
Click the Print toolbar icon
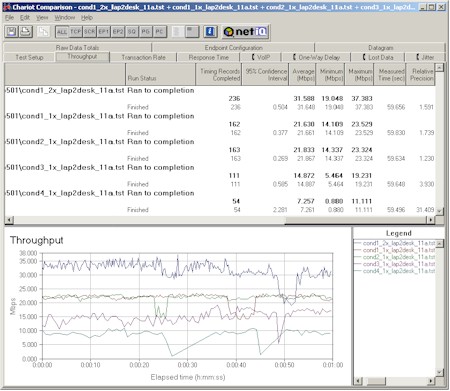click(x=25, y=32)
